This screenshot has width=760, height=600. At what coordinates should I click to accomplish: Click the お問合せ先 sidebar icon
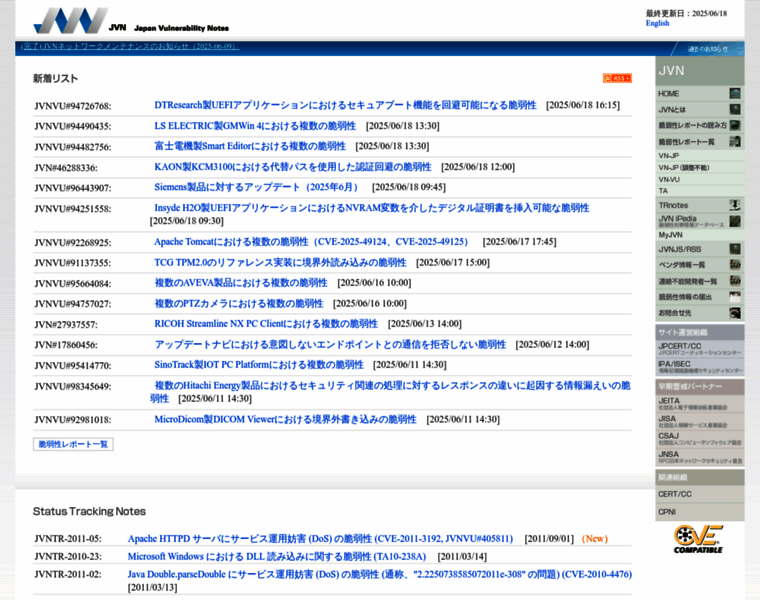coord(735,313)
